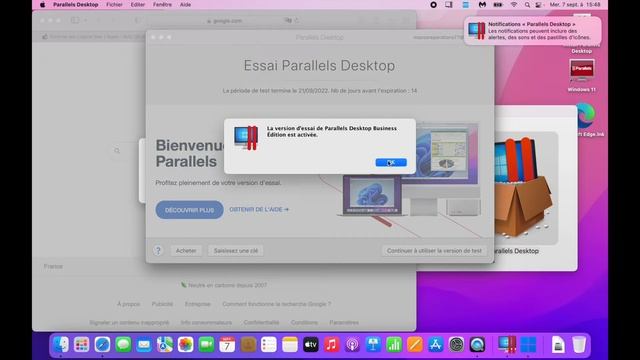Open Spotlight search in menu bar
Screen dimensions: 640x360
(527, 4)
